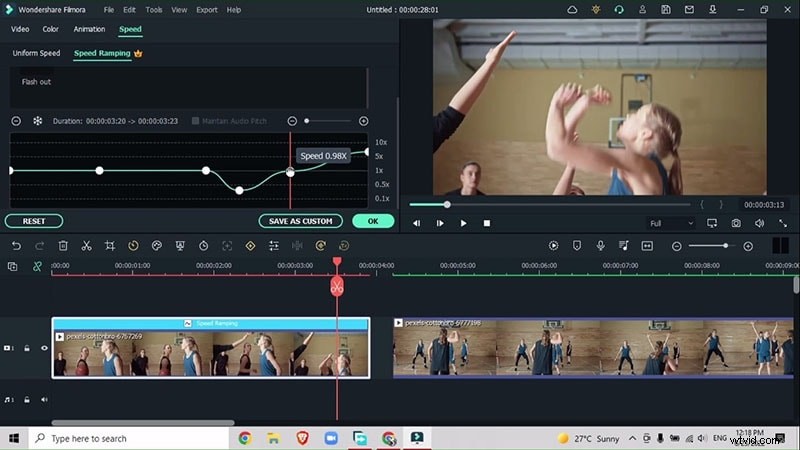Mute audio track 1 speaker
Viewport: 800px width, 450px height.
point(44,400)
